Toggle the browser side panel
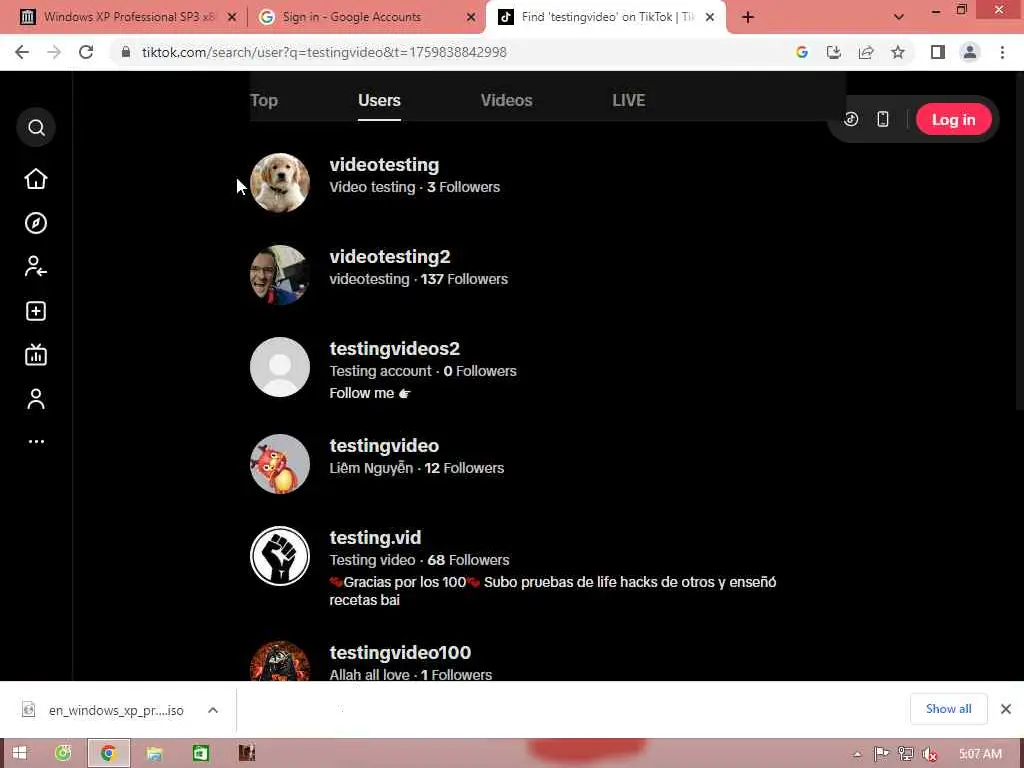The height and width of the screenshot is (768, 1024). coord(938,52)
